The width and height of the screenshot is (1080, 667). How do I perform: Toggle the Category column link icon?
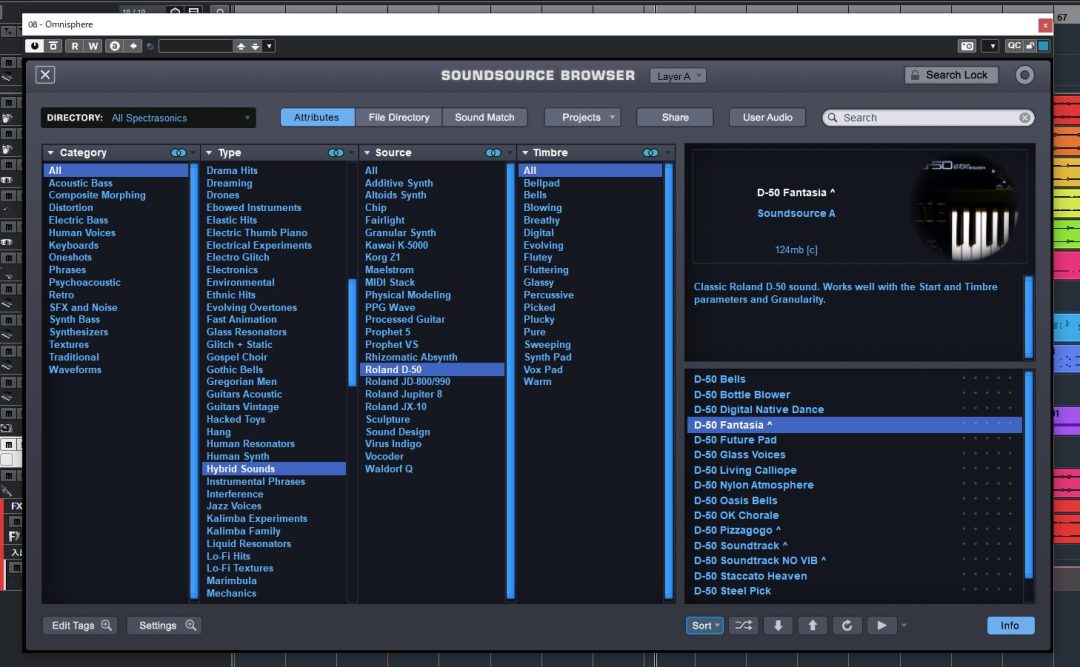click(178, 152)
